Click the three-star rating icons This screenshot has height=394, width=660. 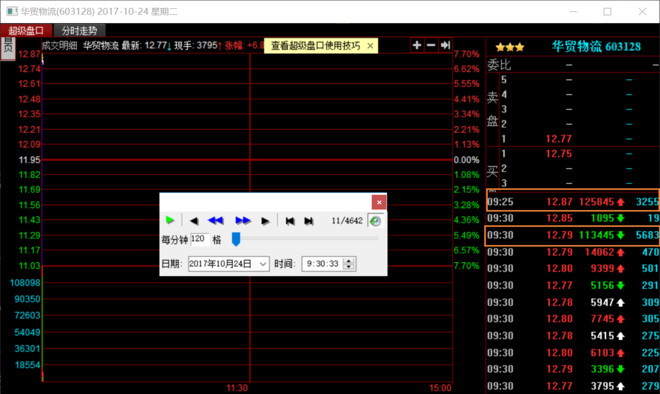(510, 47)
